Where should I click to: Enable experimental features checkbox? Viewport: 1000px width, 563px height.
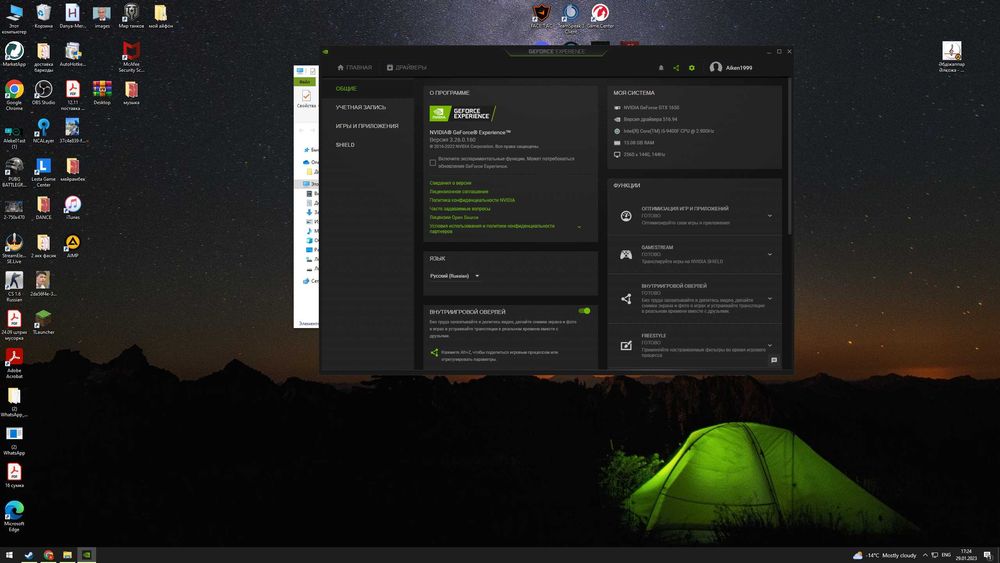pyautogui.click(x=432, y=163)
